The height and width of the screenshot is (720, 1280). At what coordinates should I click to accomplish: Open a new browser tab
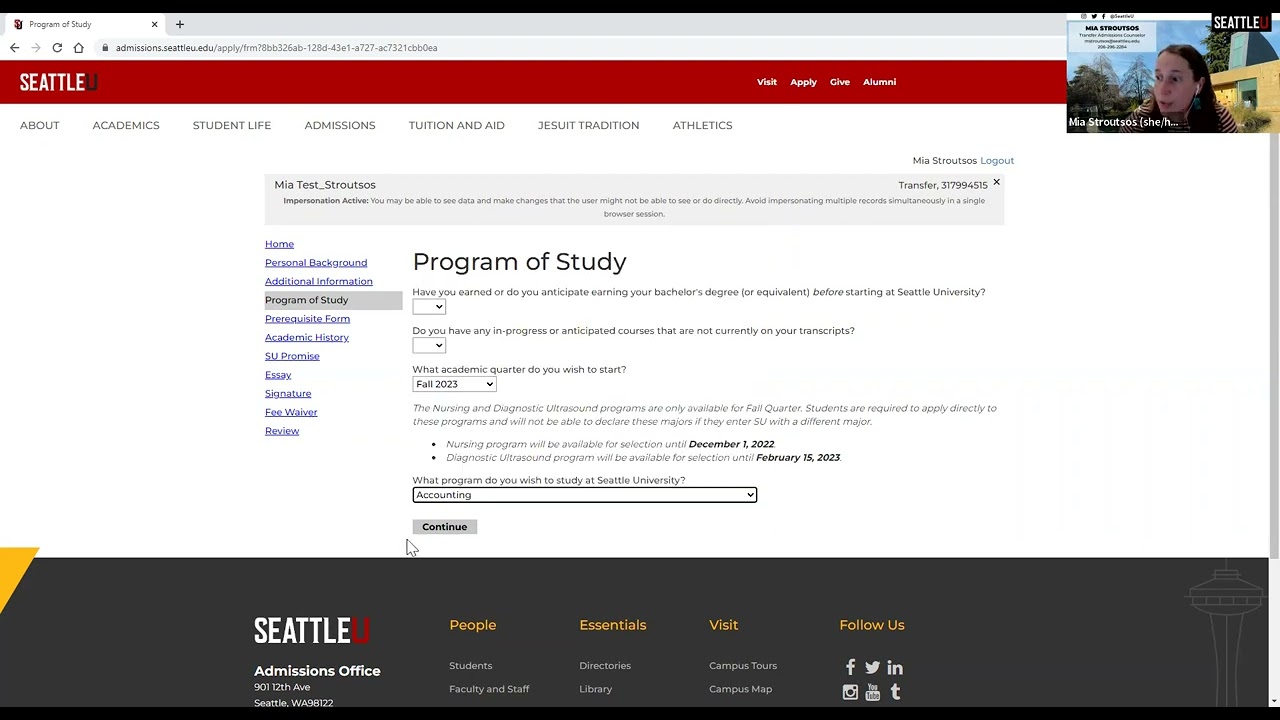(180, 24)
